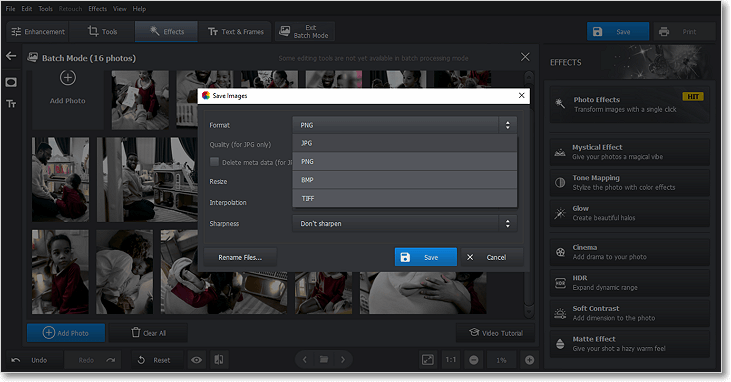Select the Tone Mapping effect

(629, 182)
